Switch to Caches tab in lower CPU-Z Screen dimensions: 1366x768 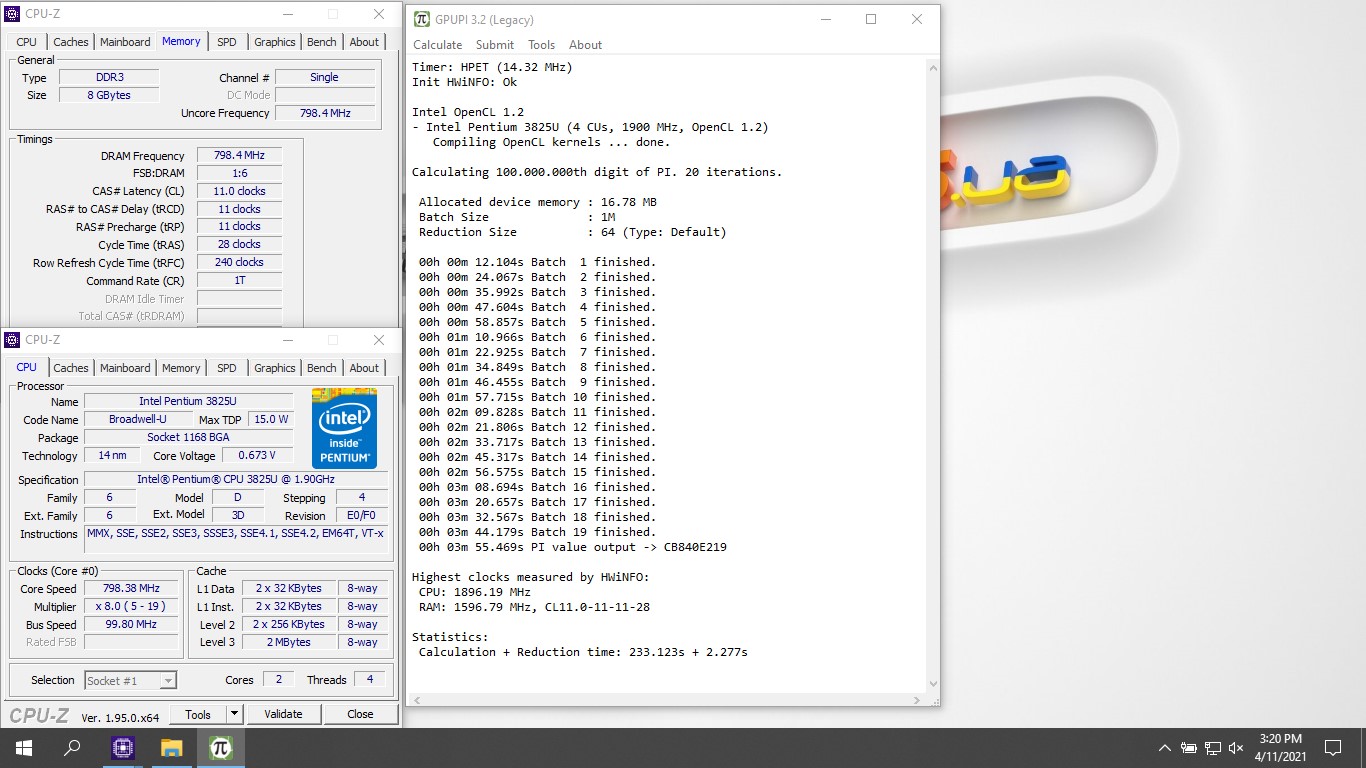[x=71, y=368]
